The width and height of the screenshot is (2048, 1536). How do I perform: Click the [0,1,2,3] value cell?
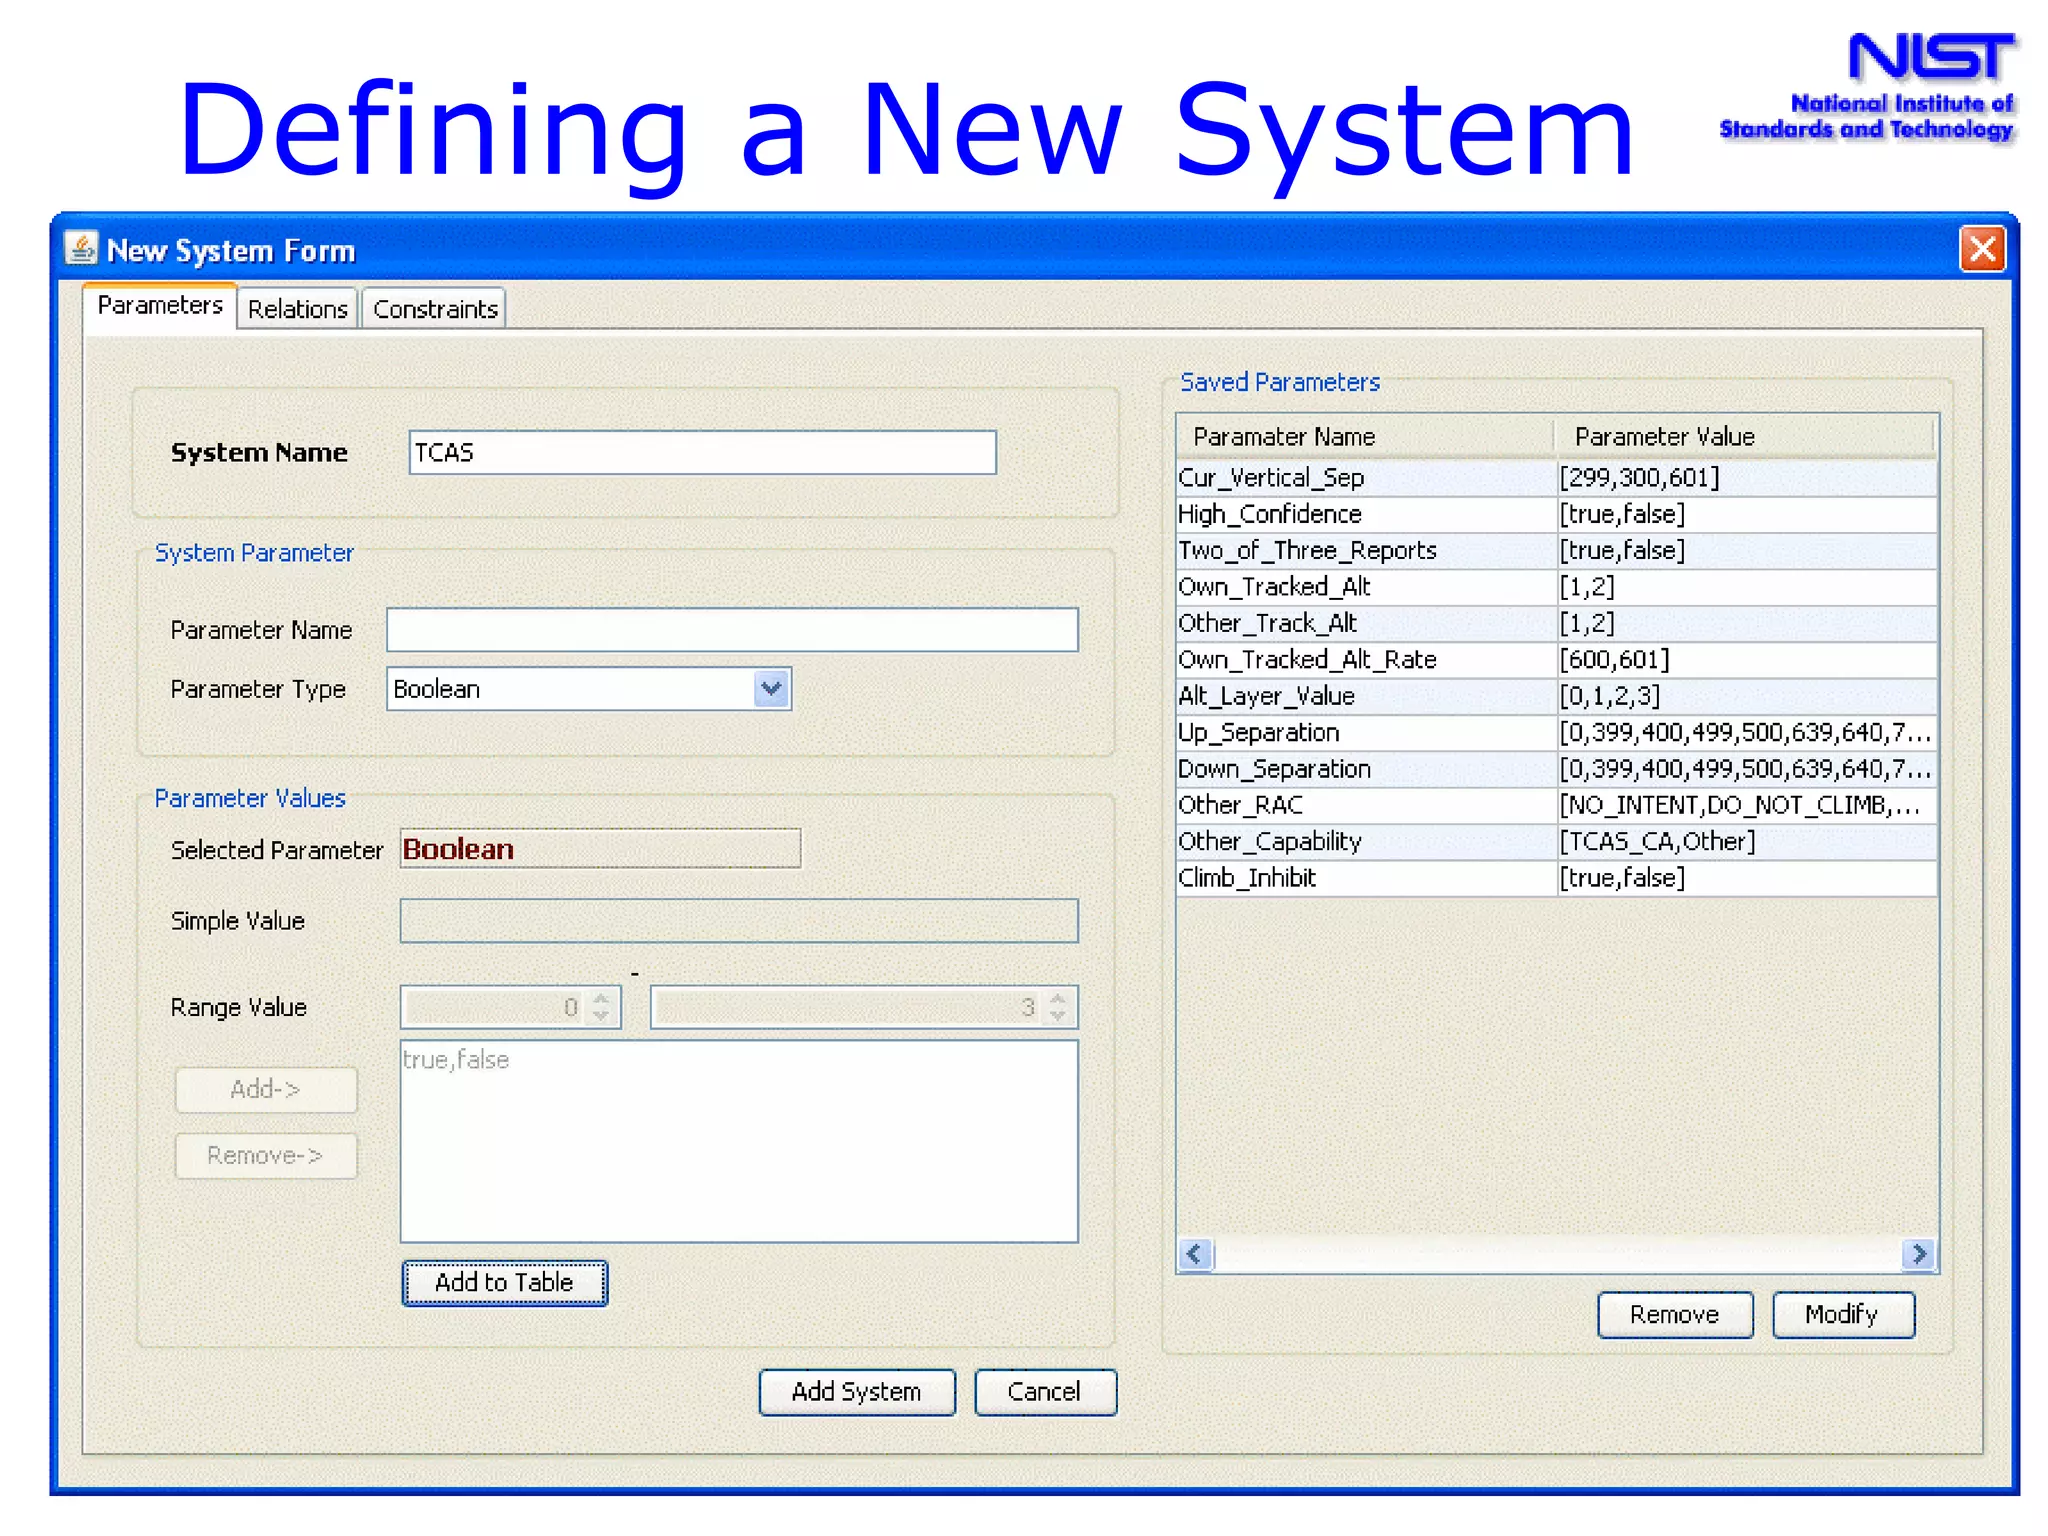pos(1747,696)
